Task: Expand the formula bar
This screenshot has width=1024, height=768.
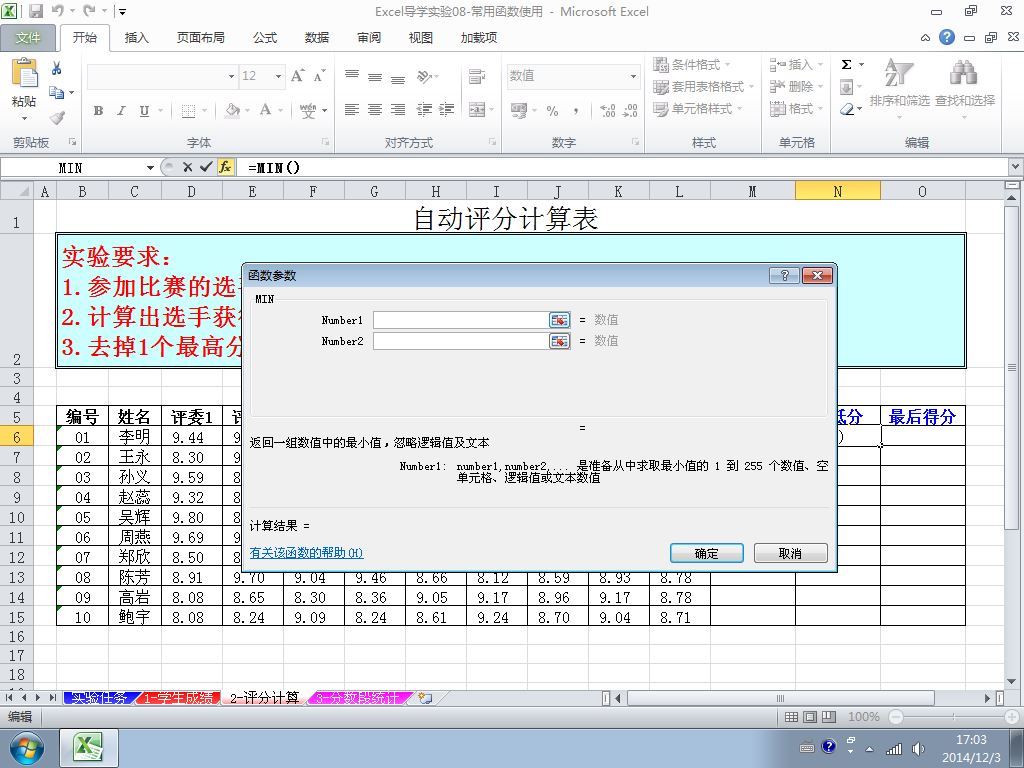Action: pos(1016,167)
